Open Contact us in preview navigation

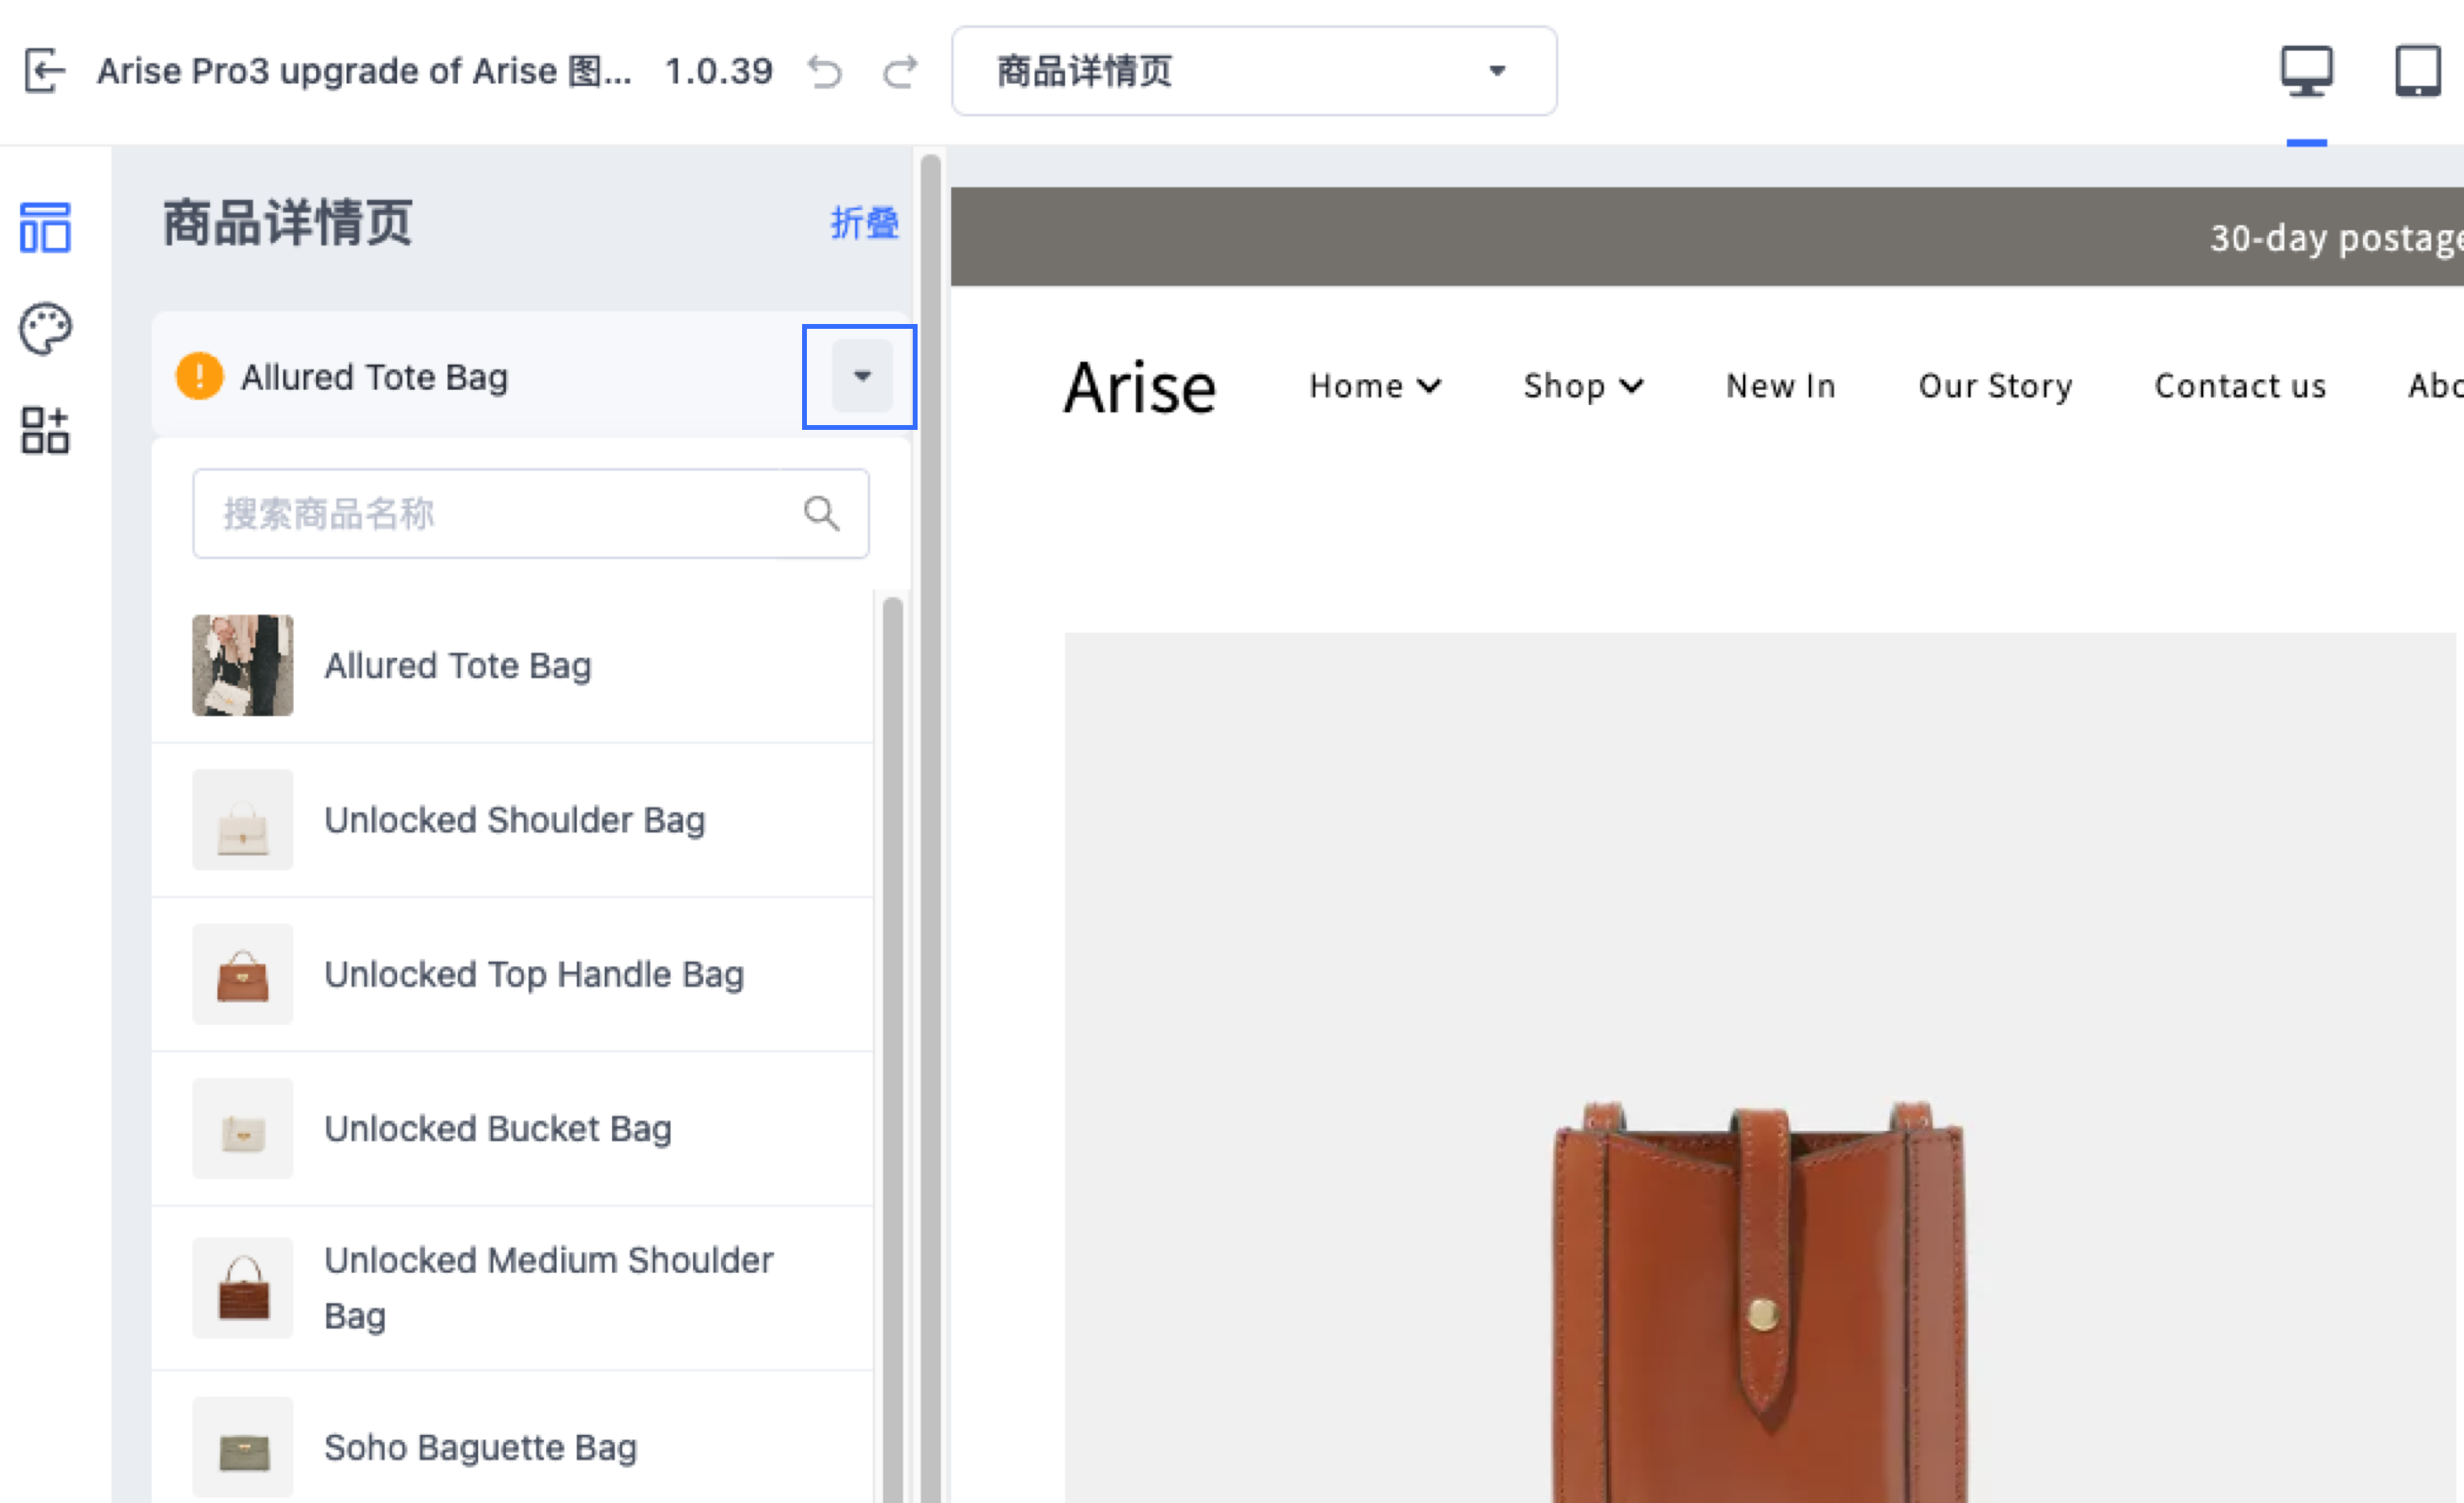[x=2240, y=386]
